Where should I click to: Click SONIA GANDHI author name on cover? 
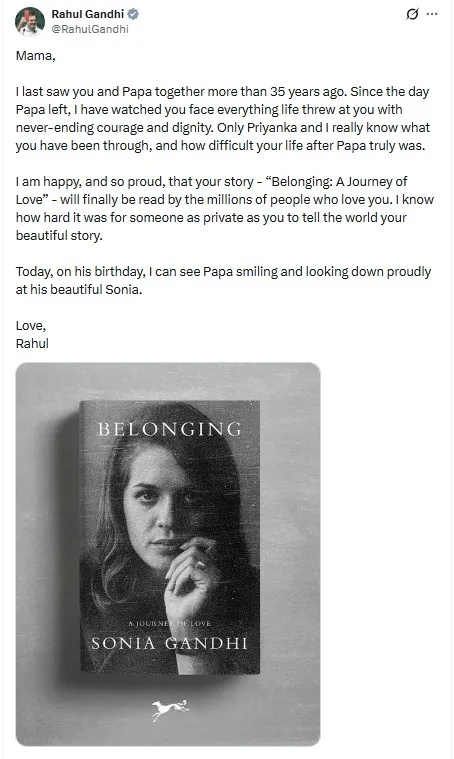(169, 643)
